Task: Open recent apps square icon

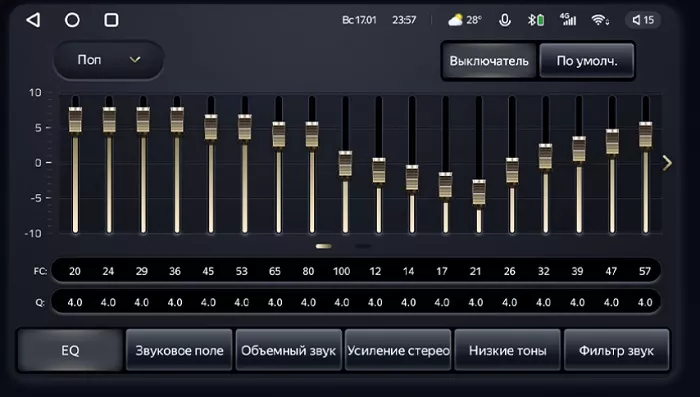Action: (111, 20)
